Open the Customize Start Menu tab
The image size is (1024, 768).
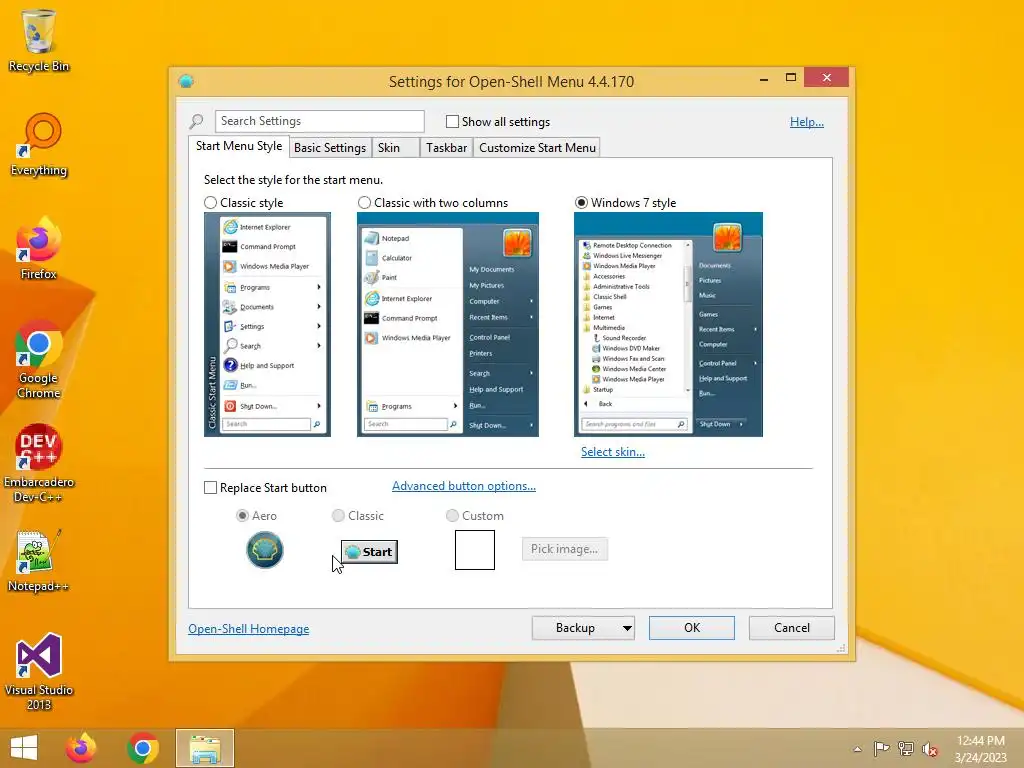click(537, 148)
